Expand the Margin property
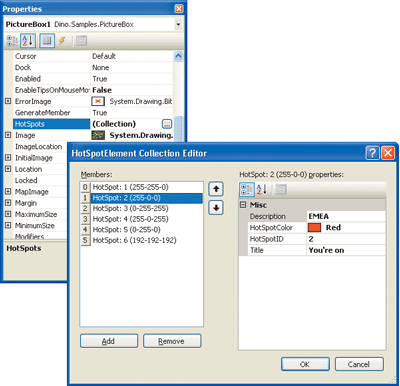Screen dimensions: 400x386 click(8, 203)
